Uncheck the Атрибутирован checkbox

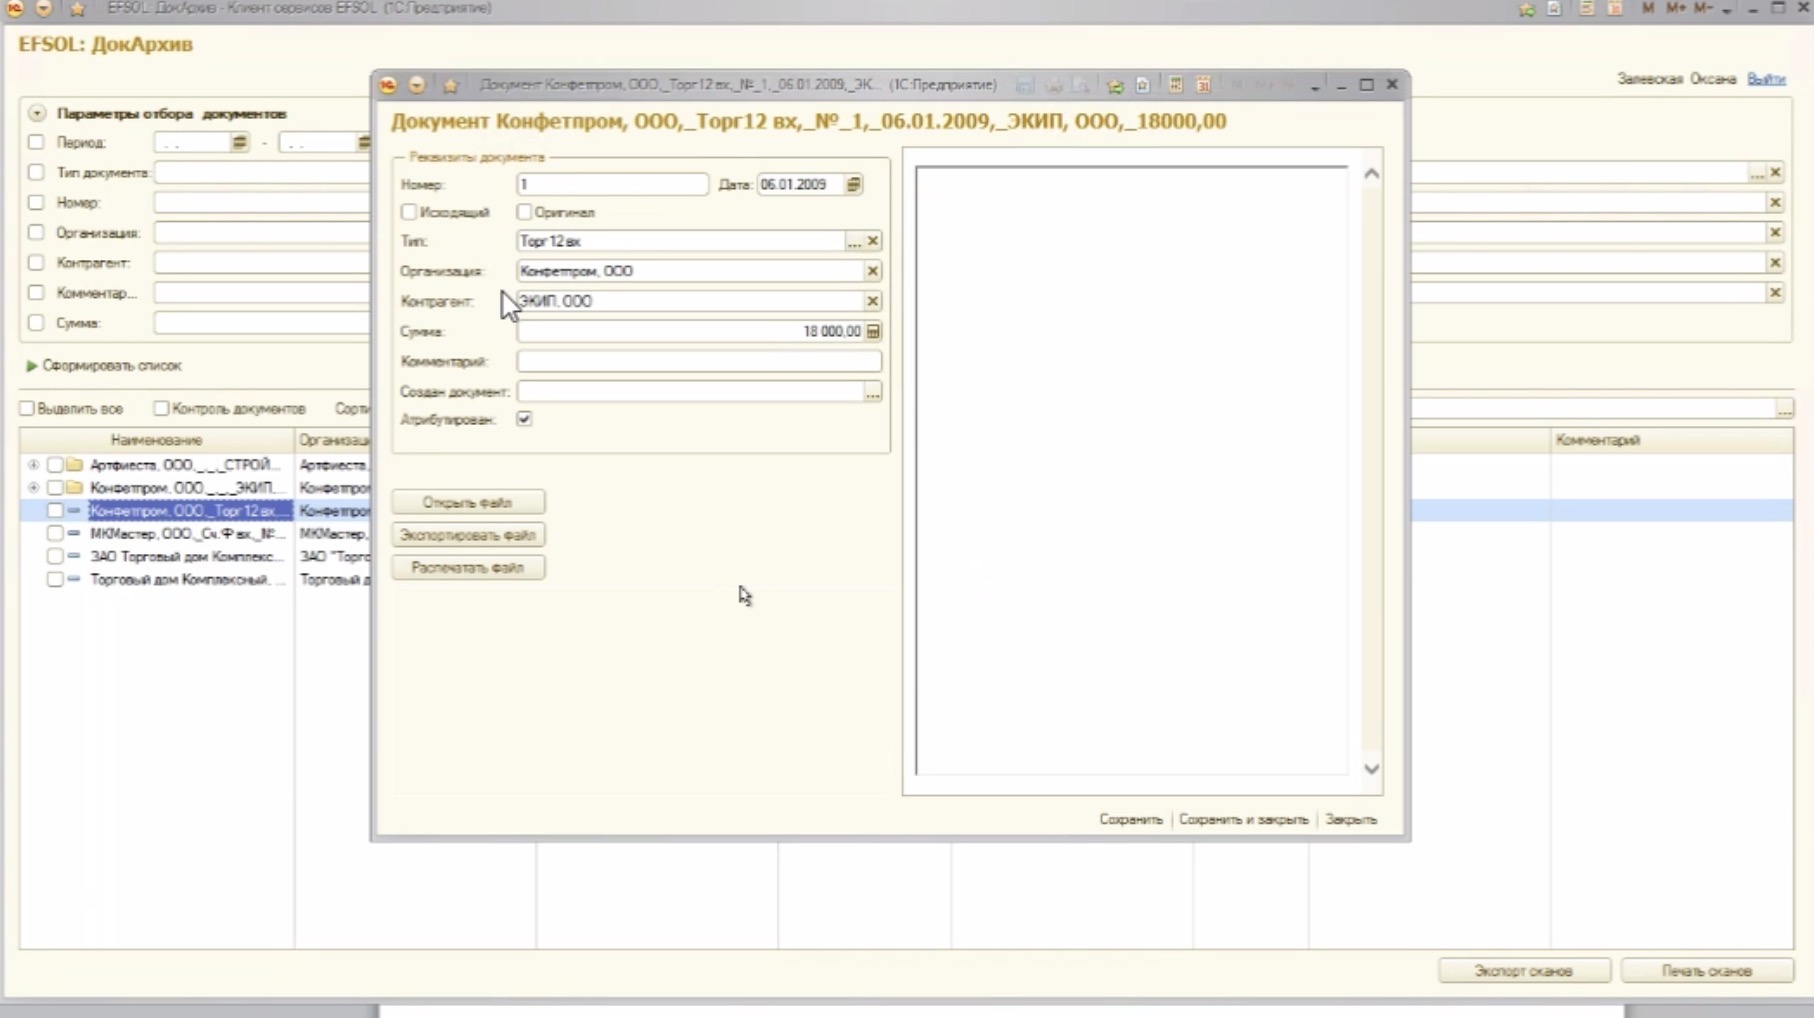coord(524,419)
